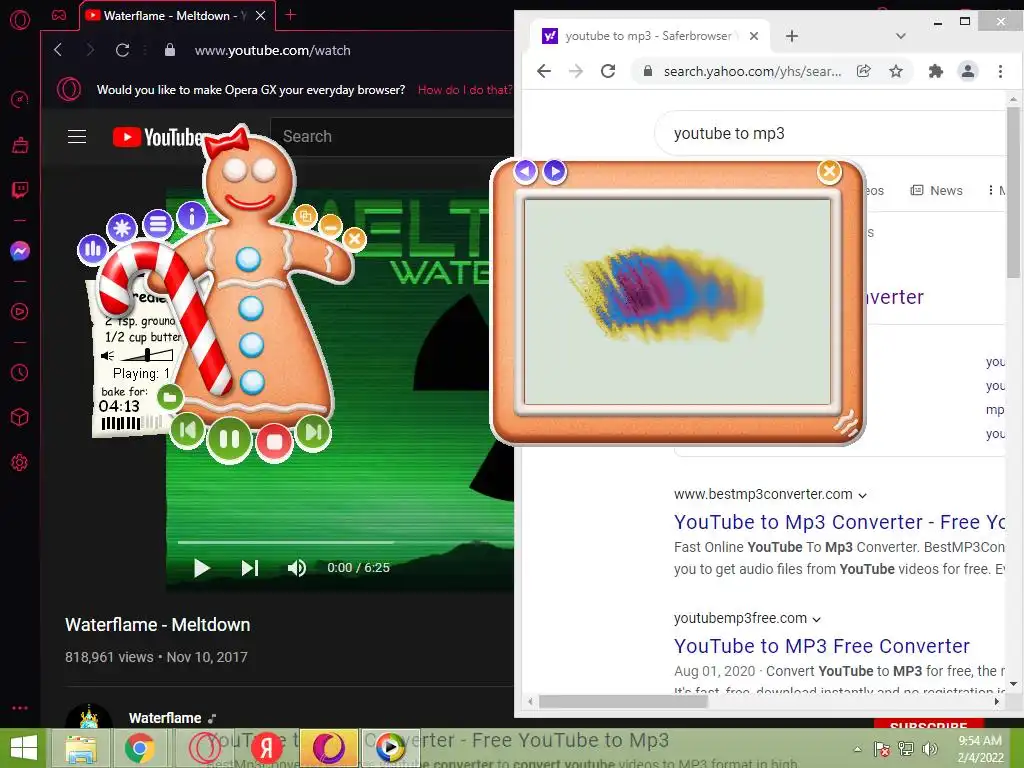Click YouTube's next video button
Image resolution: width=1024 pixels, height=768 pixels.
249,568
